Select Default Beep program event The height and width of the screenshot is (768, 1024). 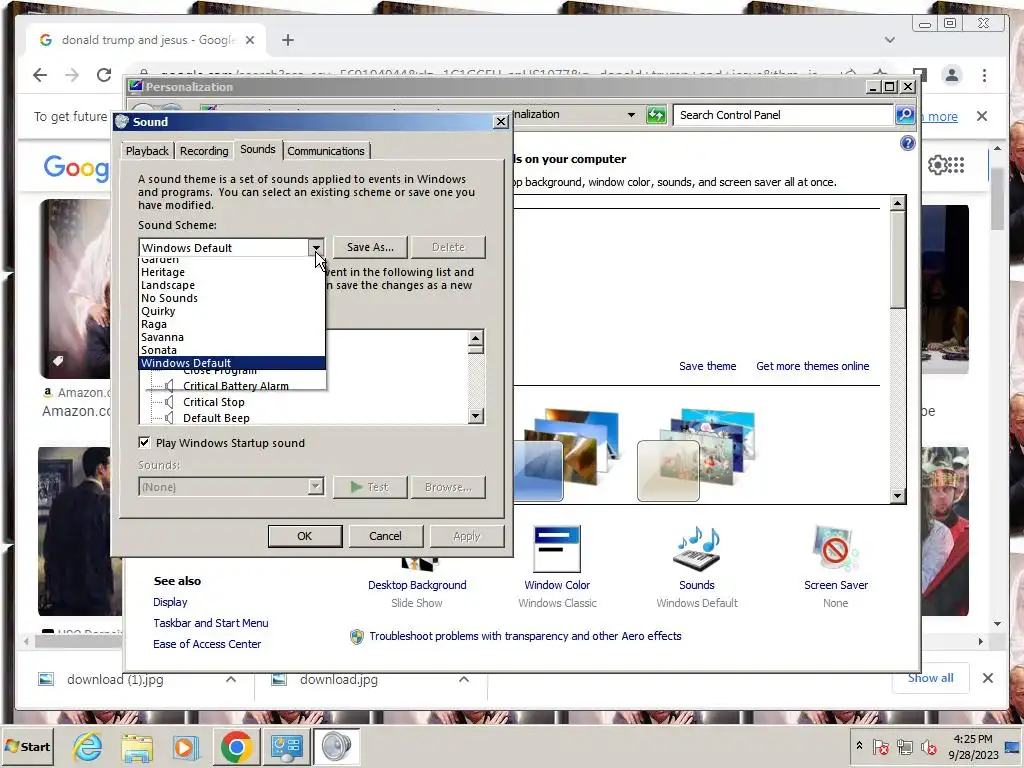click(216, 418)
